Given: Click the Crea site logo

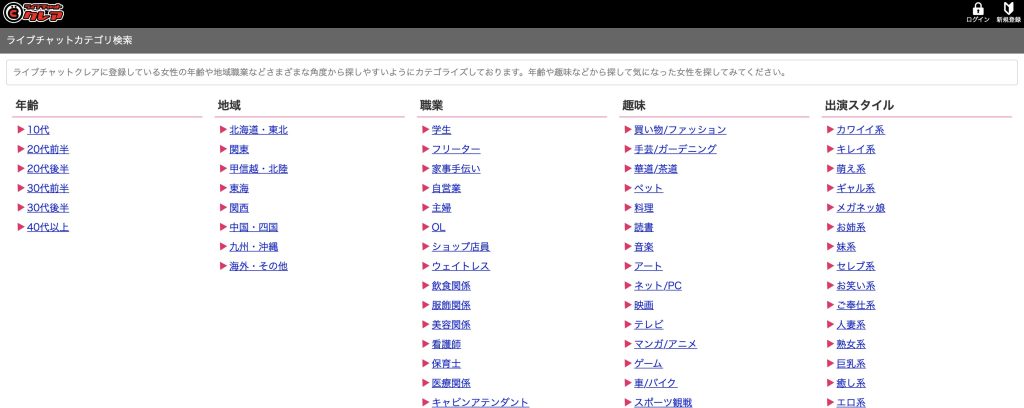Looking at the screenshot, I should 33,12.
